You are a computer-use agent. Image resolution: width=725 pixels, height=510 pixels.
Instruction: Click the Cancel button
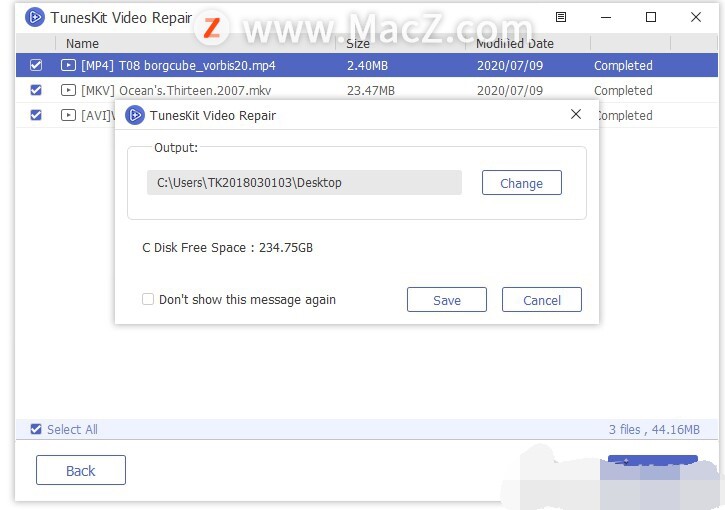[x=541, y=300]
